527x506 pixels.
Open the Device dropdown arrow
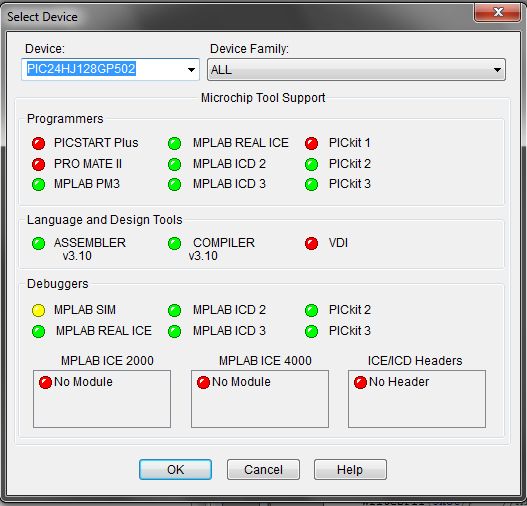pyautogui.click(x=191, y=70)
